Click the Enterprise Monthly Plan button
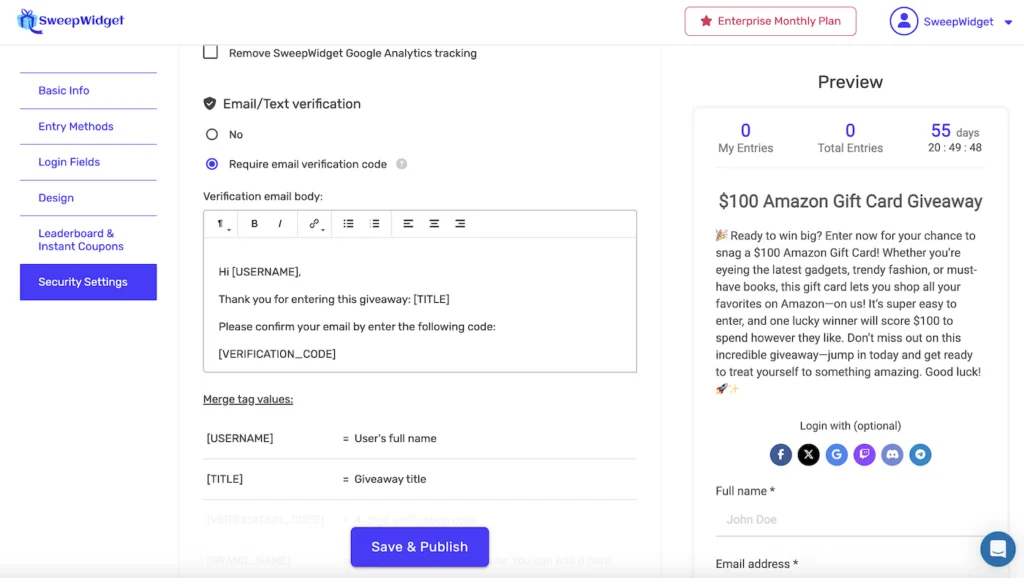The height and width of the screenshot is (578, 1024). (770, 21)
